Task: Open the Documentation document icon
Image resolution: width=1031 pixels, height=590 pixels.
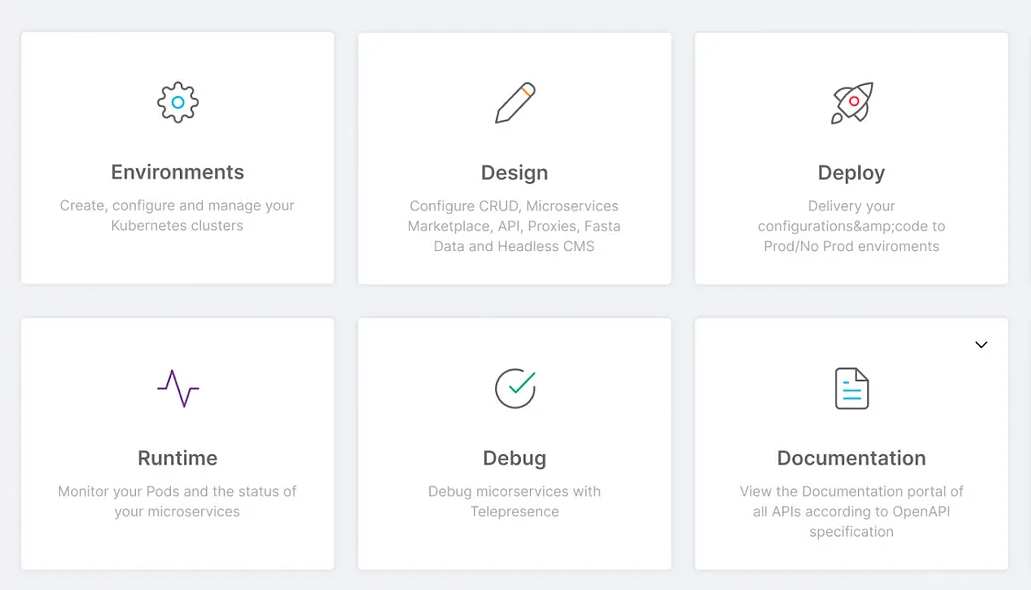Action: coord(851,388)
